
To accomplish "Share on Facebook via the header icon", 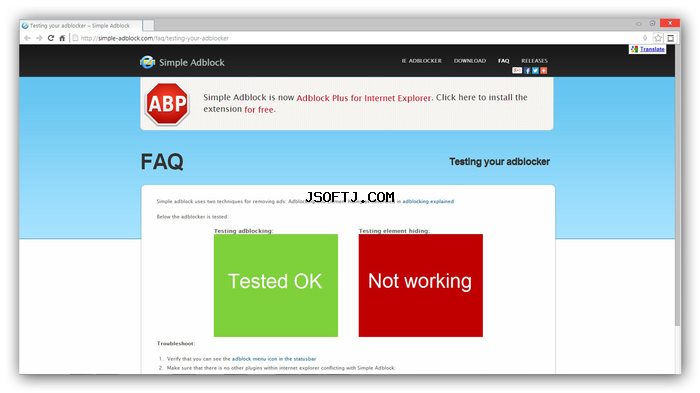I will click(x=527, y=71).
